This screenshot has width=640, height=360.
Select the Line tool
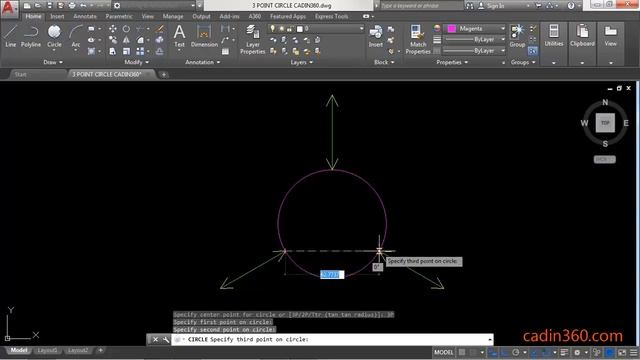11,36
